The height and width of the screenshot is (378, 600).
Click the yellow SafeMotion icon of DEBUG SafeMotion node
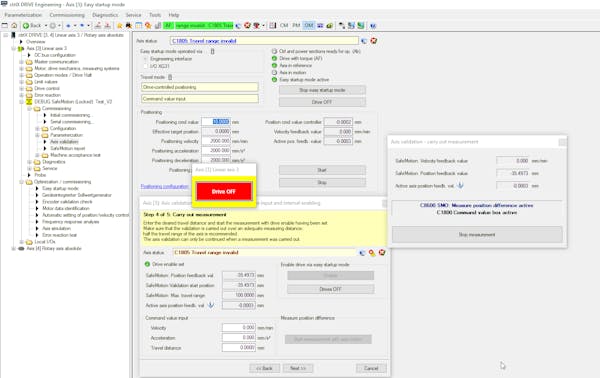coord(29,102)
